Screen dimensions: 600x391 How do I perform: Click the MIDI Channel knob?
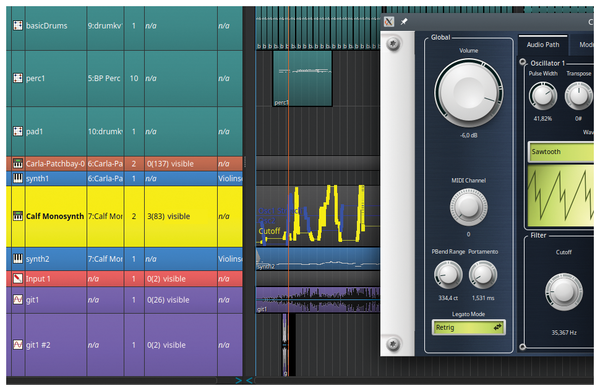pyautogui.click(x=468, y=207)
